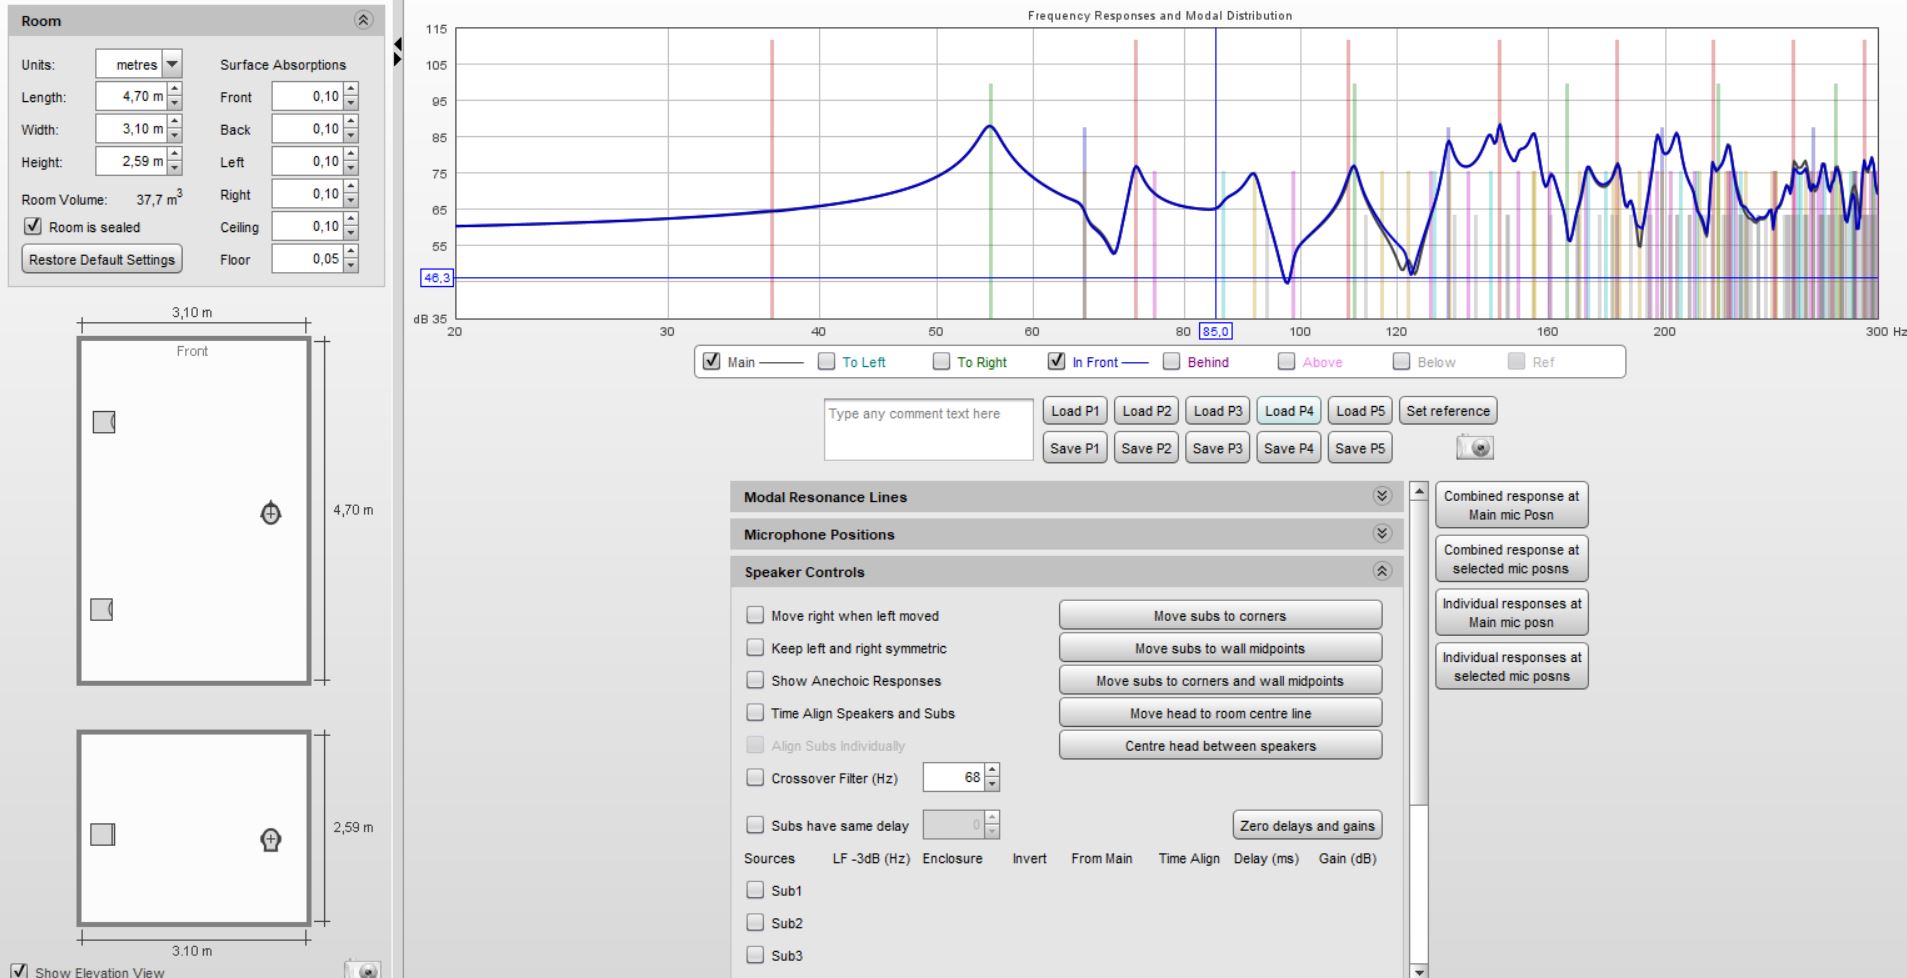Click Move subs to corners and wall midpoints
The height and width of the screenshot is (978, 1907).
(x=1220, y=680)
